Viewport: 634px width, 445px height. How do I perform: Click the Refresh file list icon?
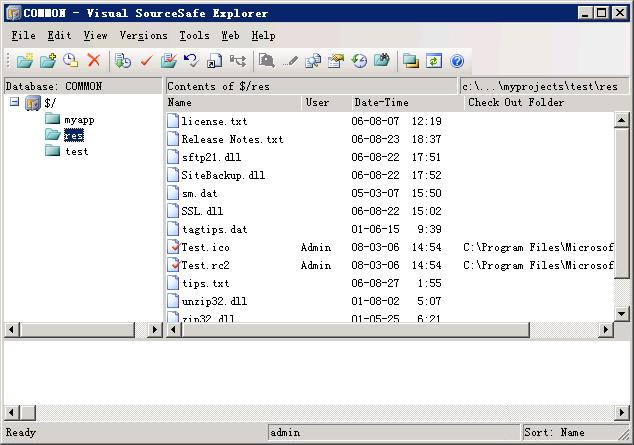(x=434, y=61)
